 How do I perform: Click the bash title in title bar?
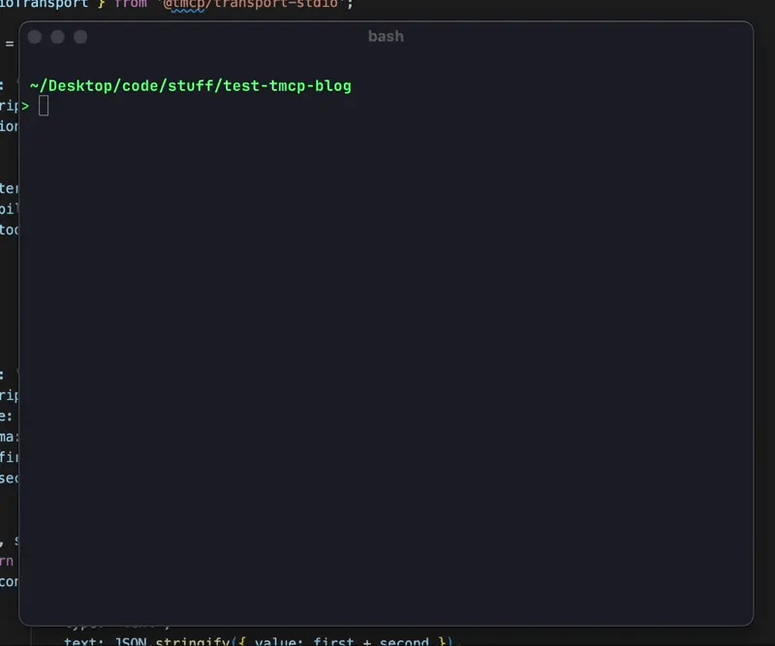pyautogui.click(x=385, y=36)
